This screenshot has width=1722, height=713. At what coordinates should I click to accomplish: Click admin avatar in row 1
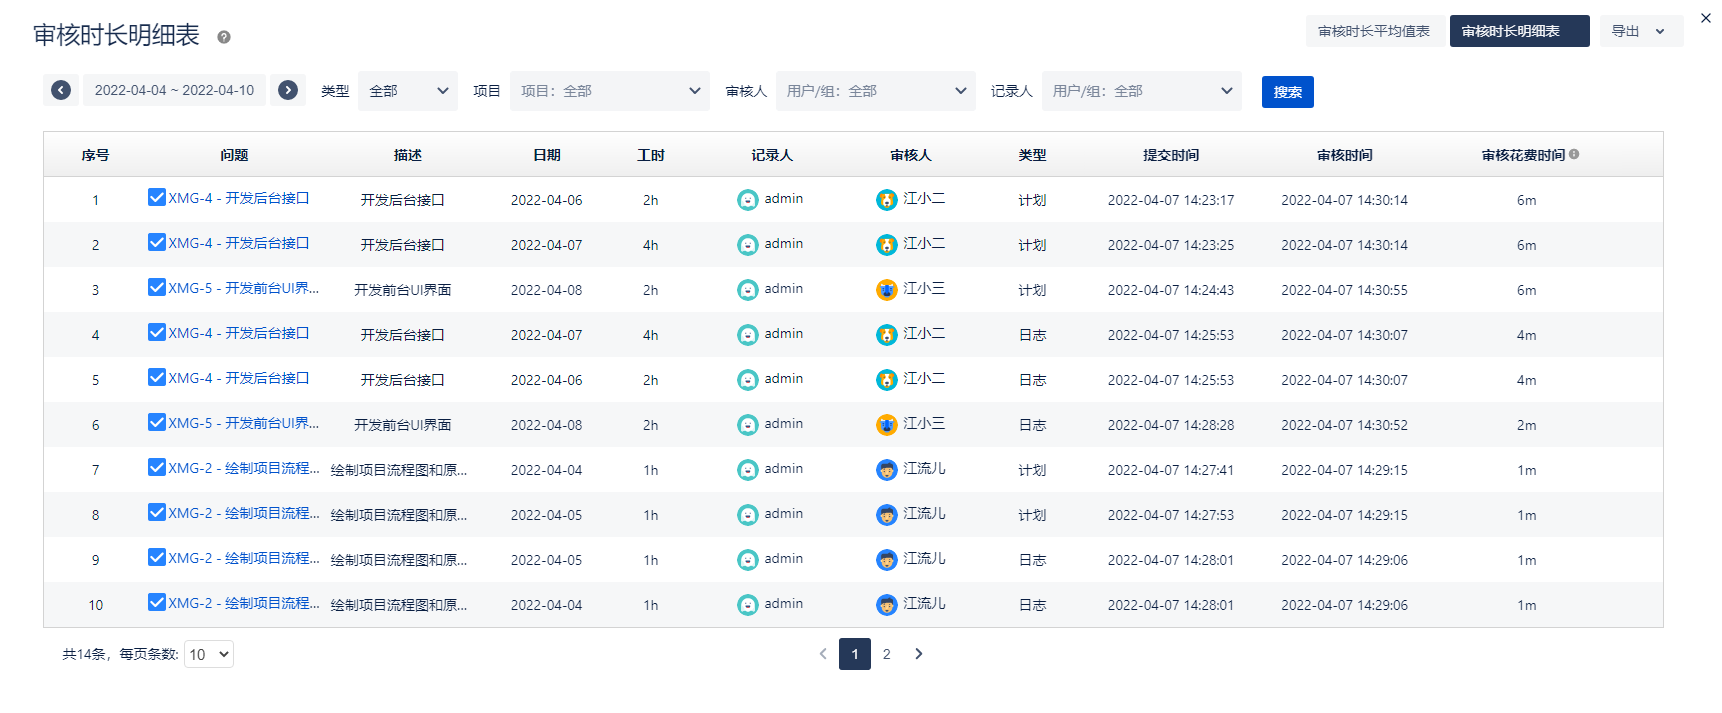tap(748, 200)
